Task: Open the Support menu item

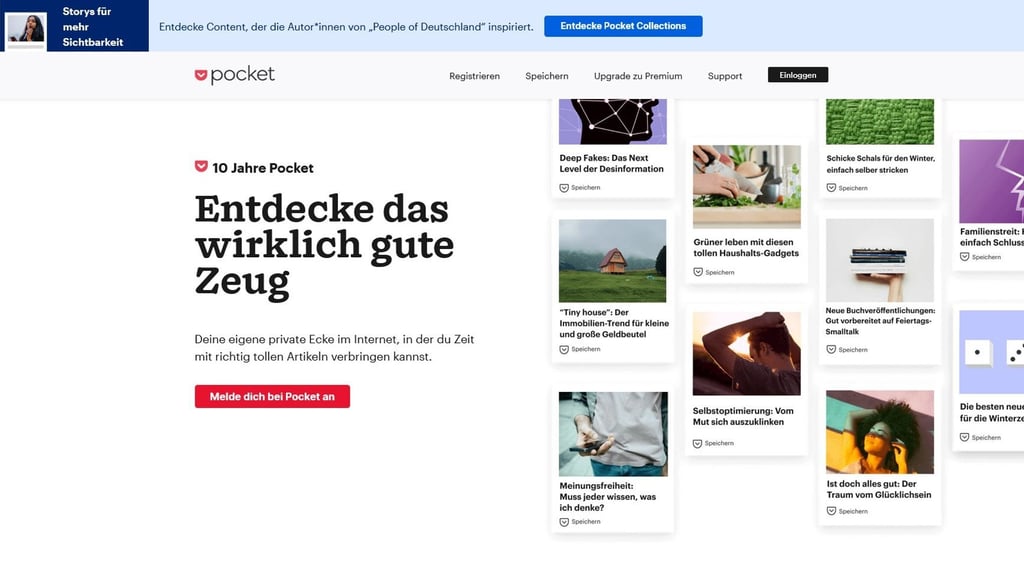Action: click(724, 75)
